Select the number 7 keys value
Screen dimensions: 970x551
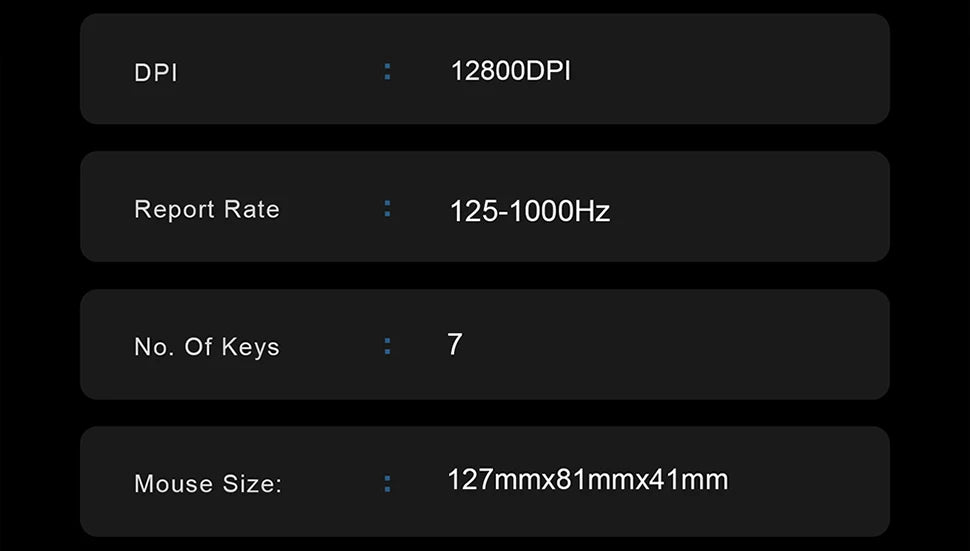455,345
